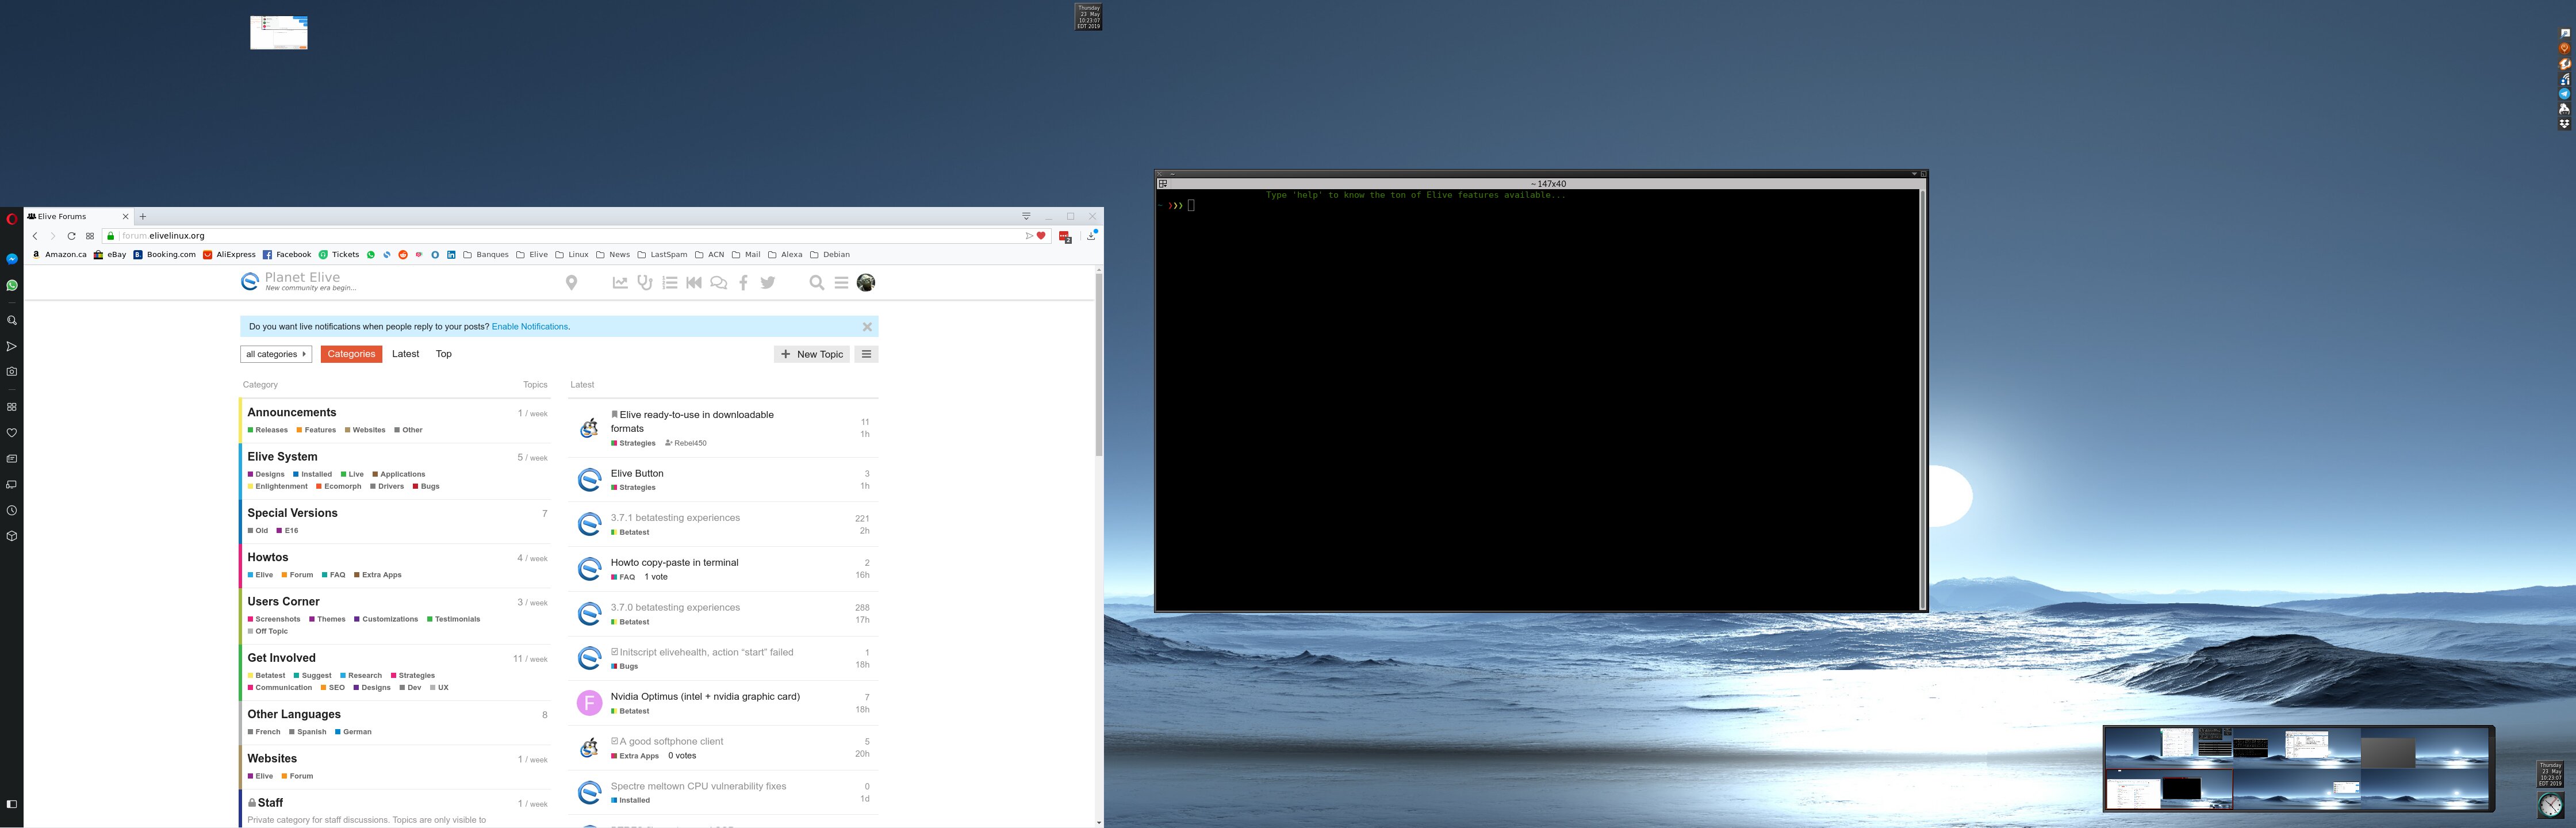Image resolution: width=2576 pixels, height=828 pixels.
Task: Click the rewind icon in the forum header
Action: tap(694, 283)
